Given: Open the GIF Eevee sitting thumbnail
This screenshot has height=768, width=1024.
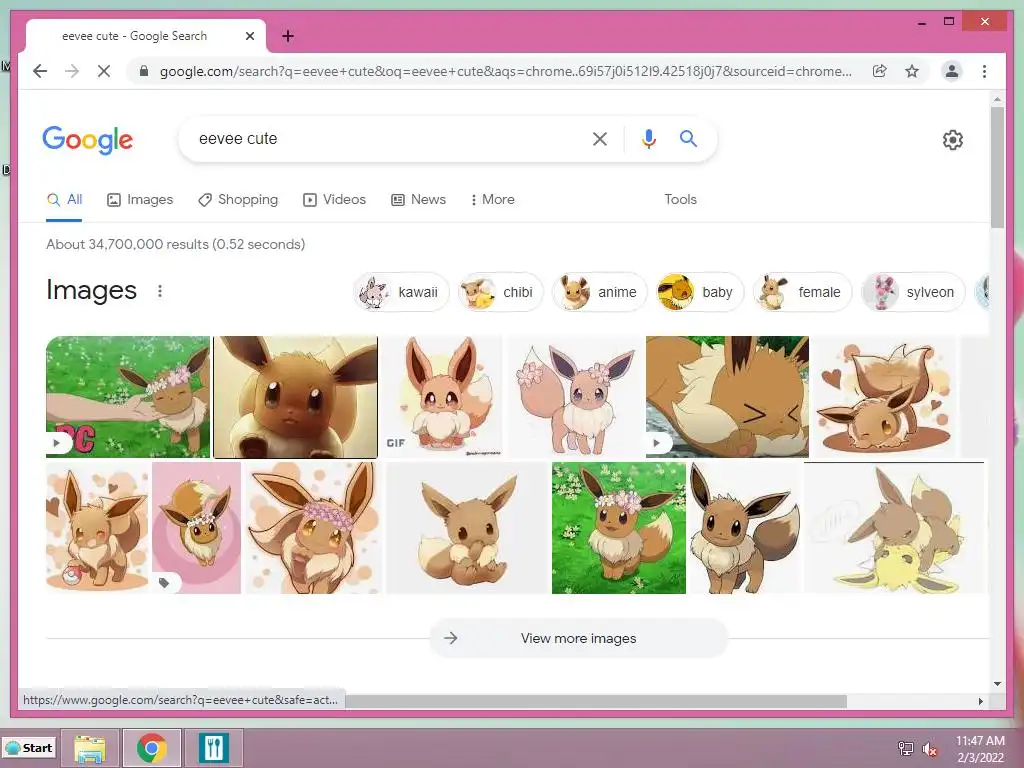Looking at the screenshot, I should point(442,397).
